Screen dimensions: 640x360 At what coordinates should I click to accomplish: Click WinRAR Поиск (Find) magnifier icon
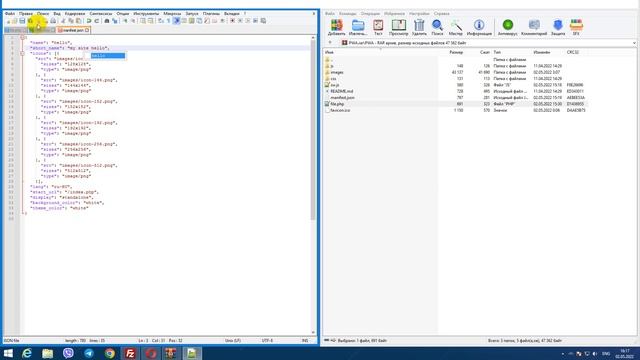point(437,27)
